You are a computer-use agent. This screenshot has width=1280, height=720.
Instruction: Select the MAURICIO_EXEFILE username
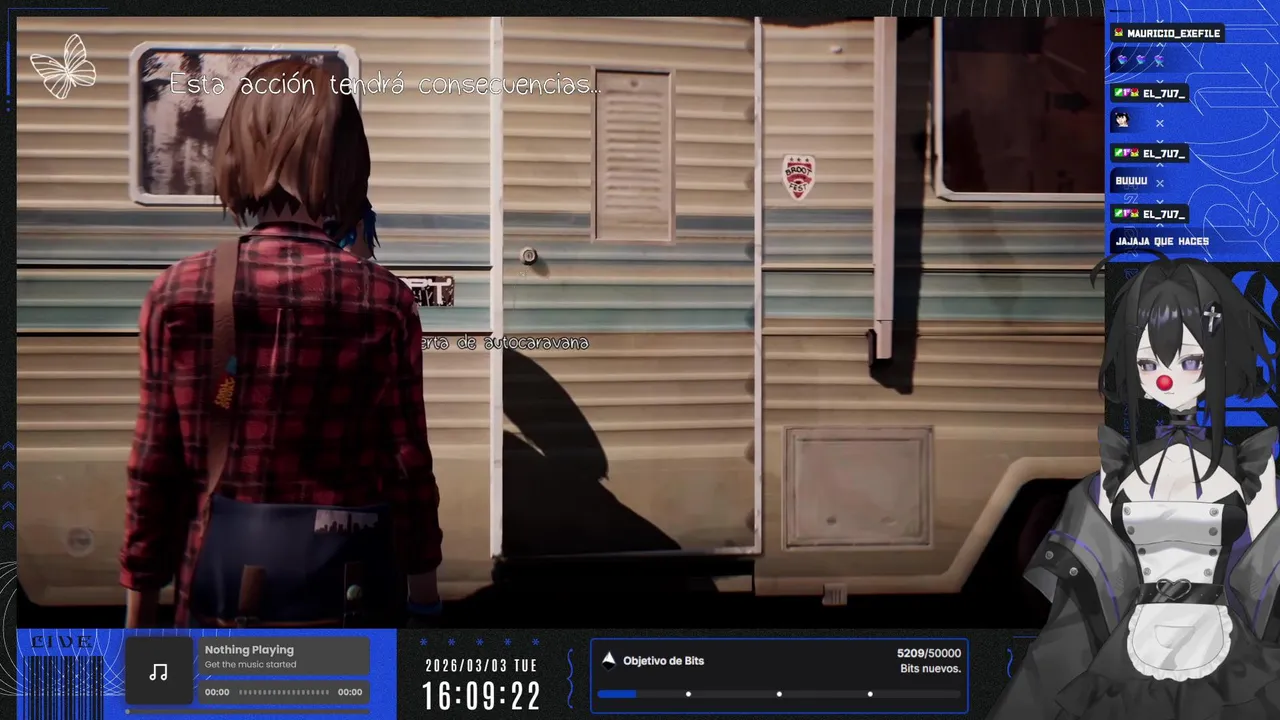click(x=1173, y=33)
